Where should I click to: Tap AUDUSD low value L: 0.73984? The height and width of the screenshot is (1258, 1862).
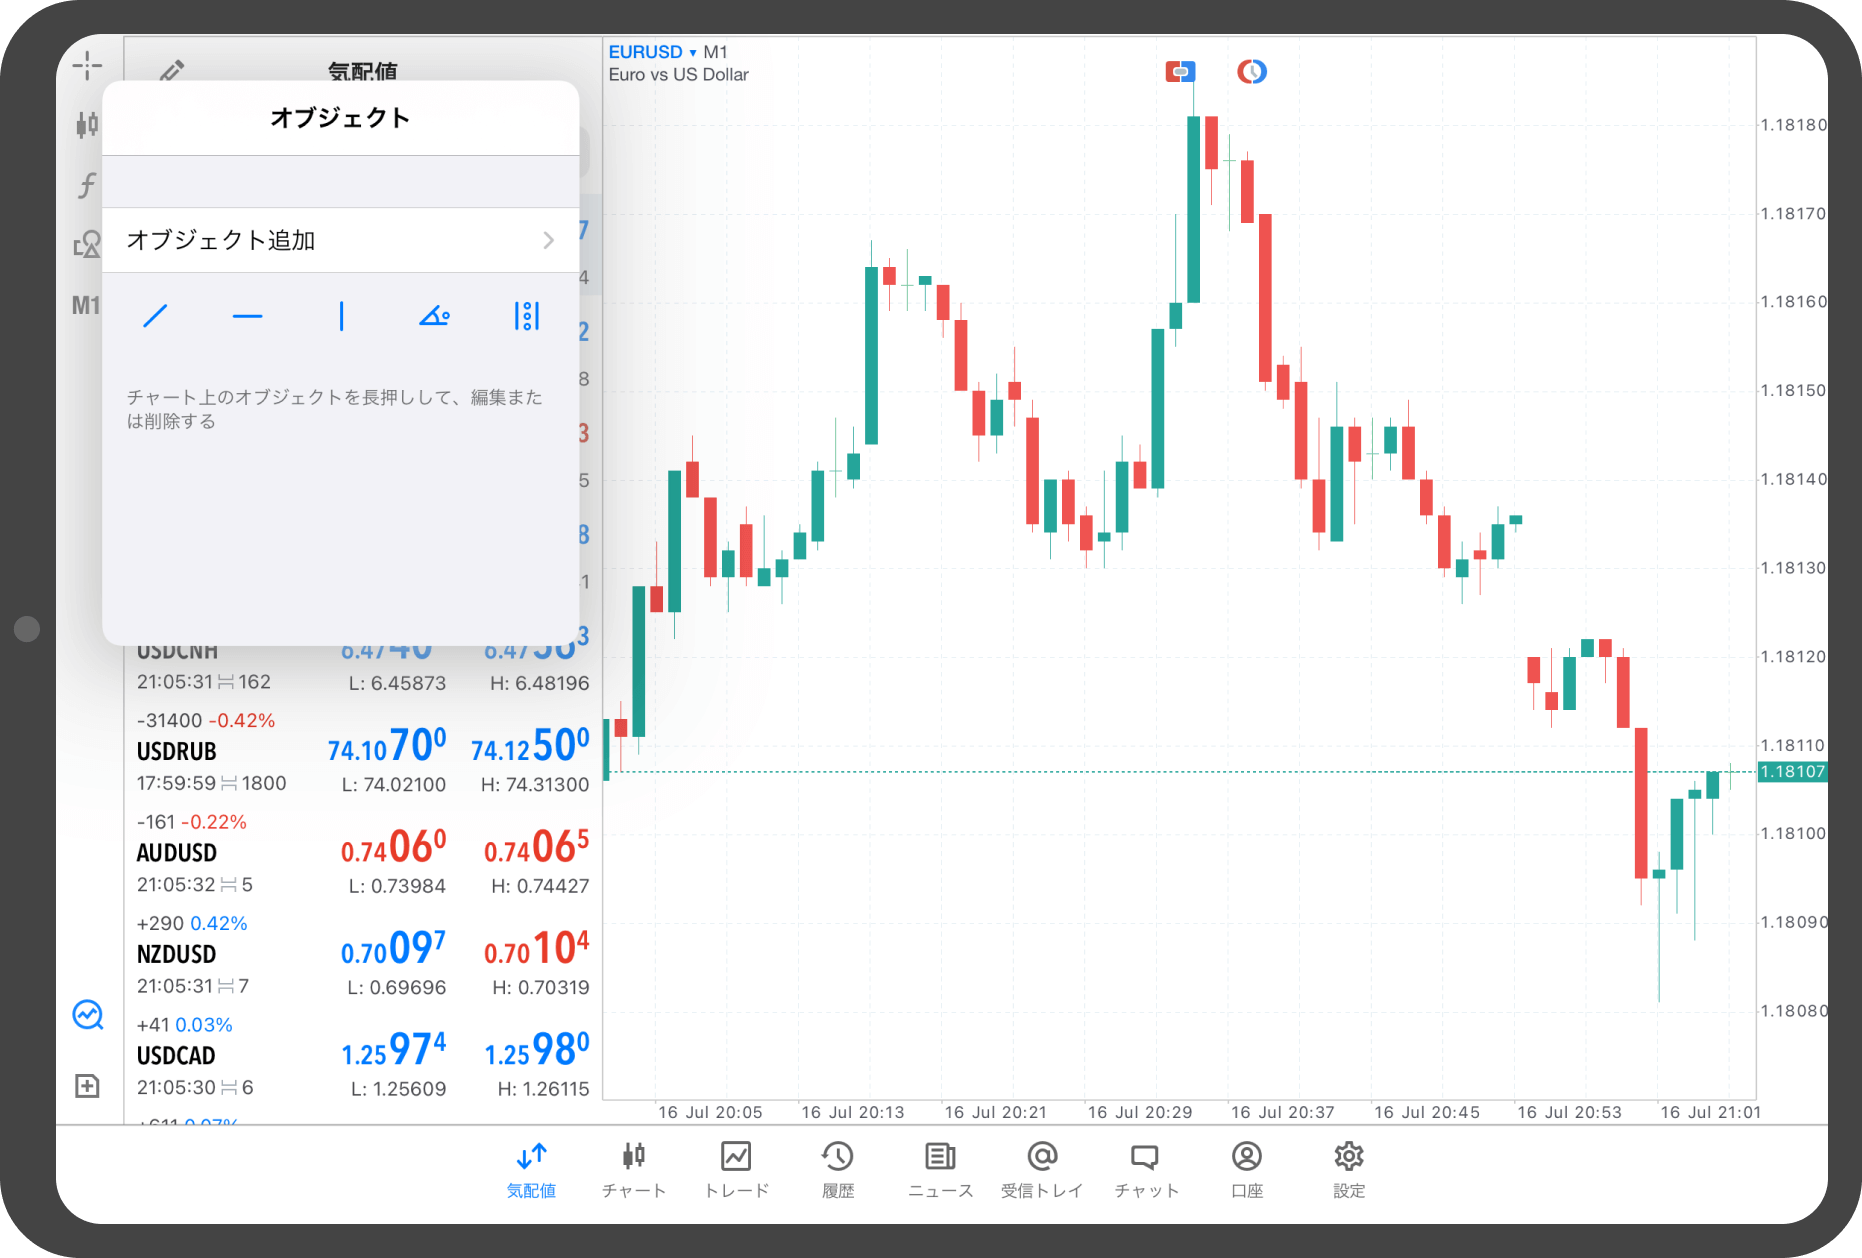[x=397, y=886]
